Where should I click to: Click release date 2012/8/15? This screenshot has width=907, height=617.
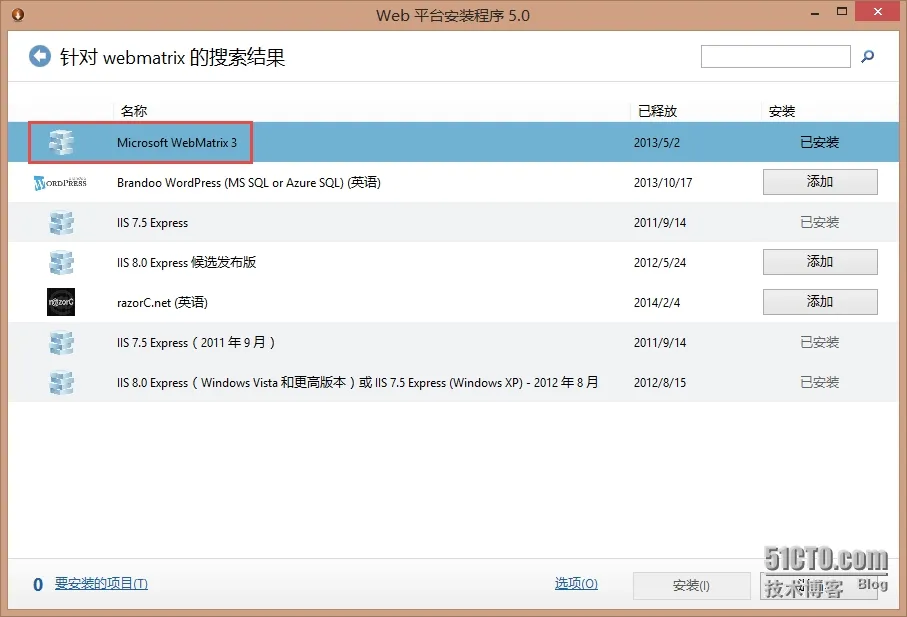(659, 382)
